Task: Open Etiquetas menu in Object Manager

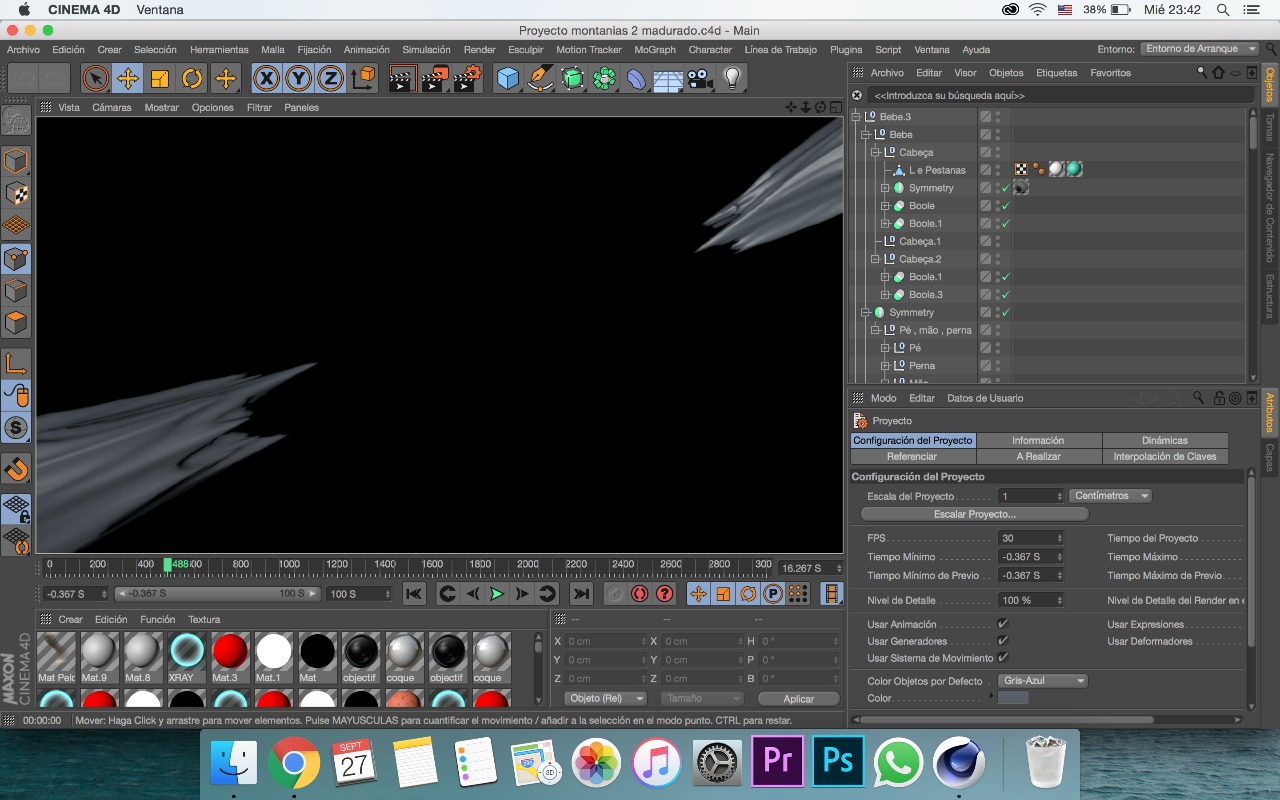Action: coord(1056,73)
